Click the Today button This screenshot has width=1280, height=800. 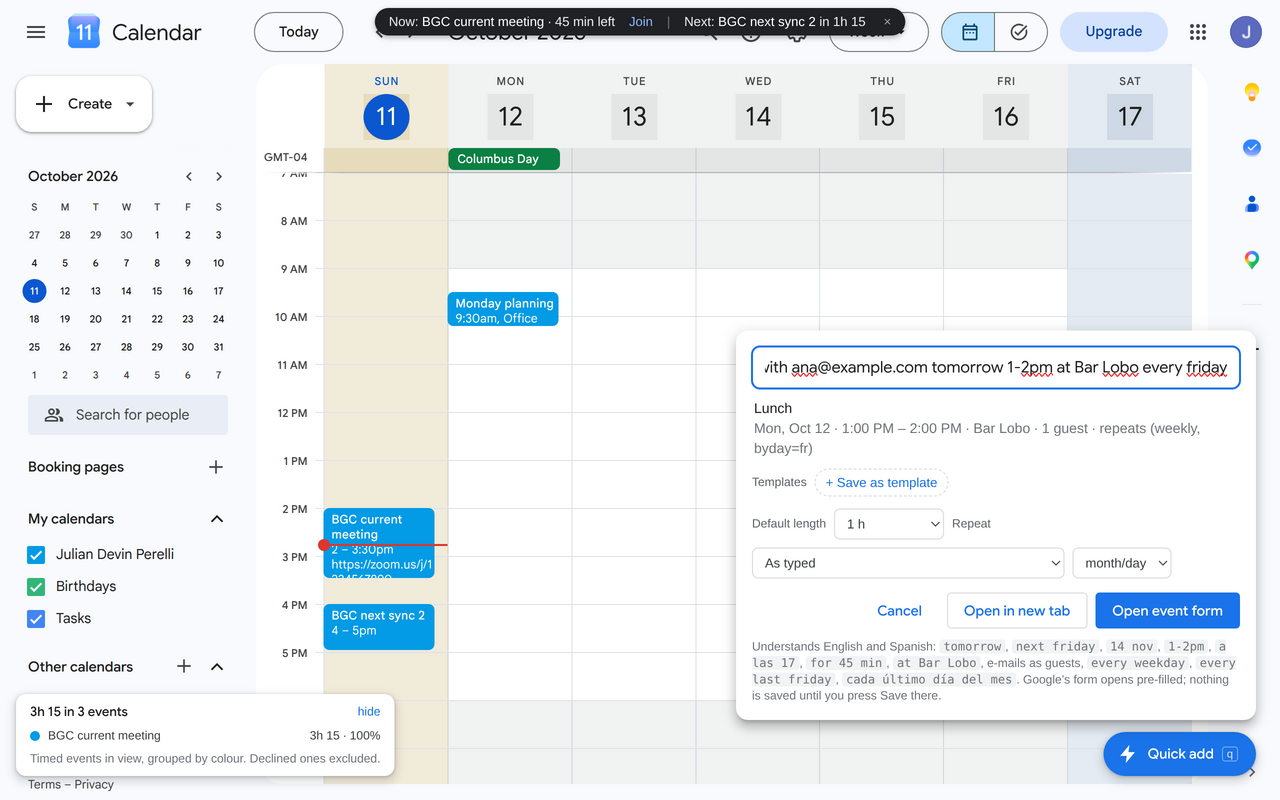click(298, 32)
